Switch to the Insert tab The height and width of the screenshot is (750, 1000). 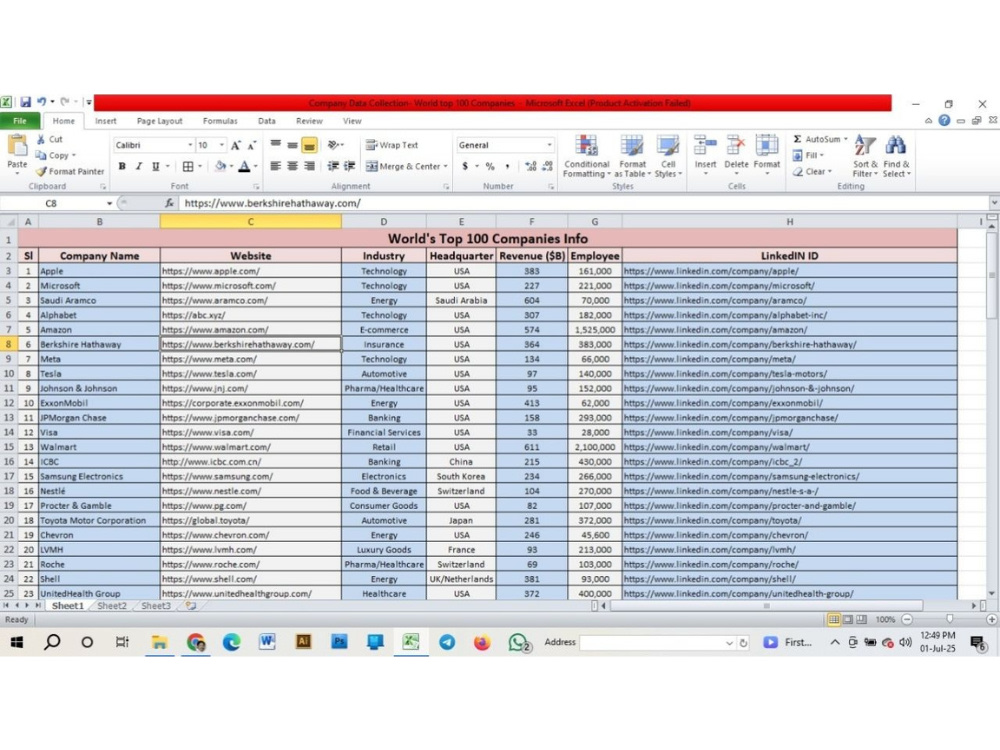(x=106, y=121)
